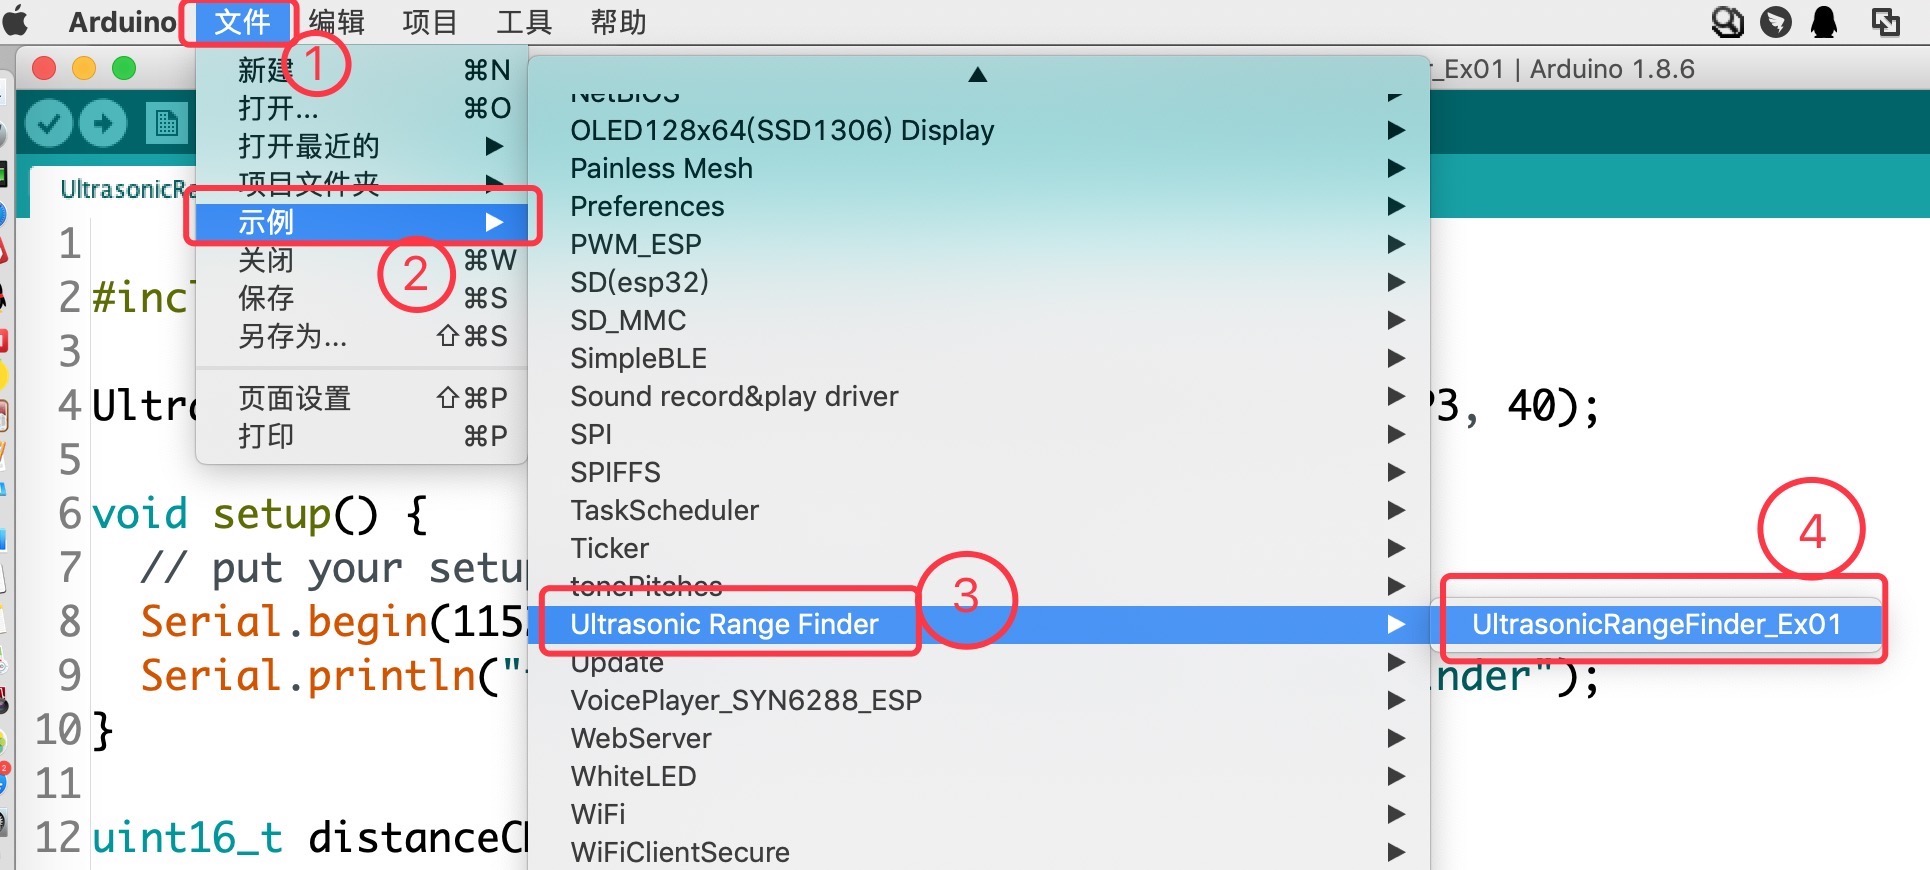Open the 工具 menu
1930x870 pixels.
click(x=524, y=21)
